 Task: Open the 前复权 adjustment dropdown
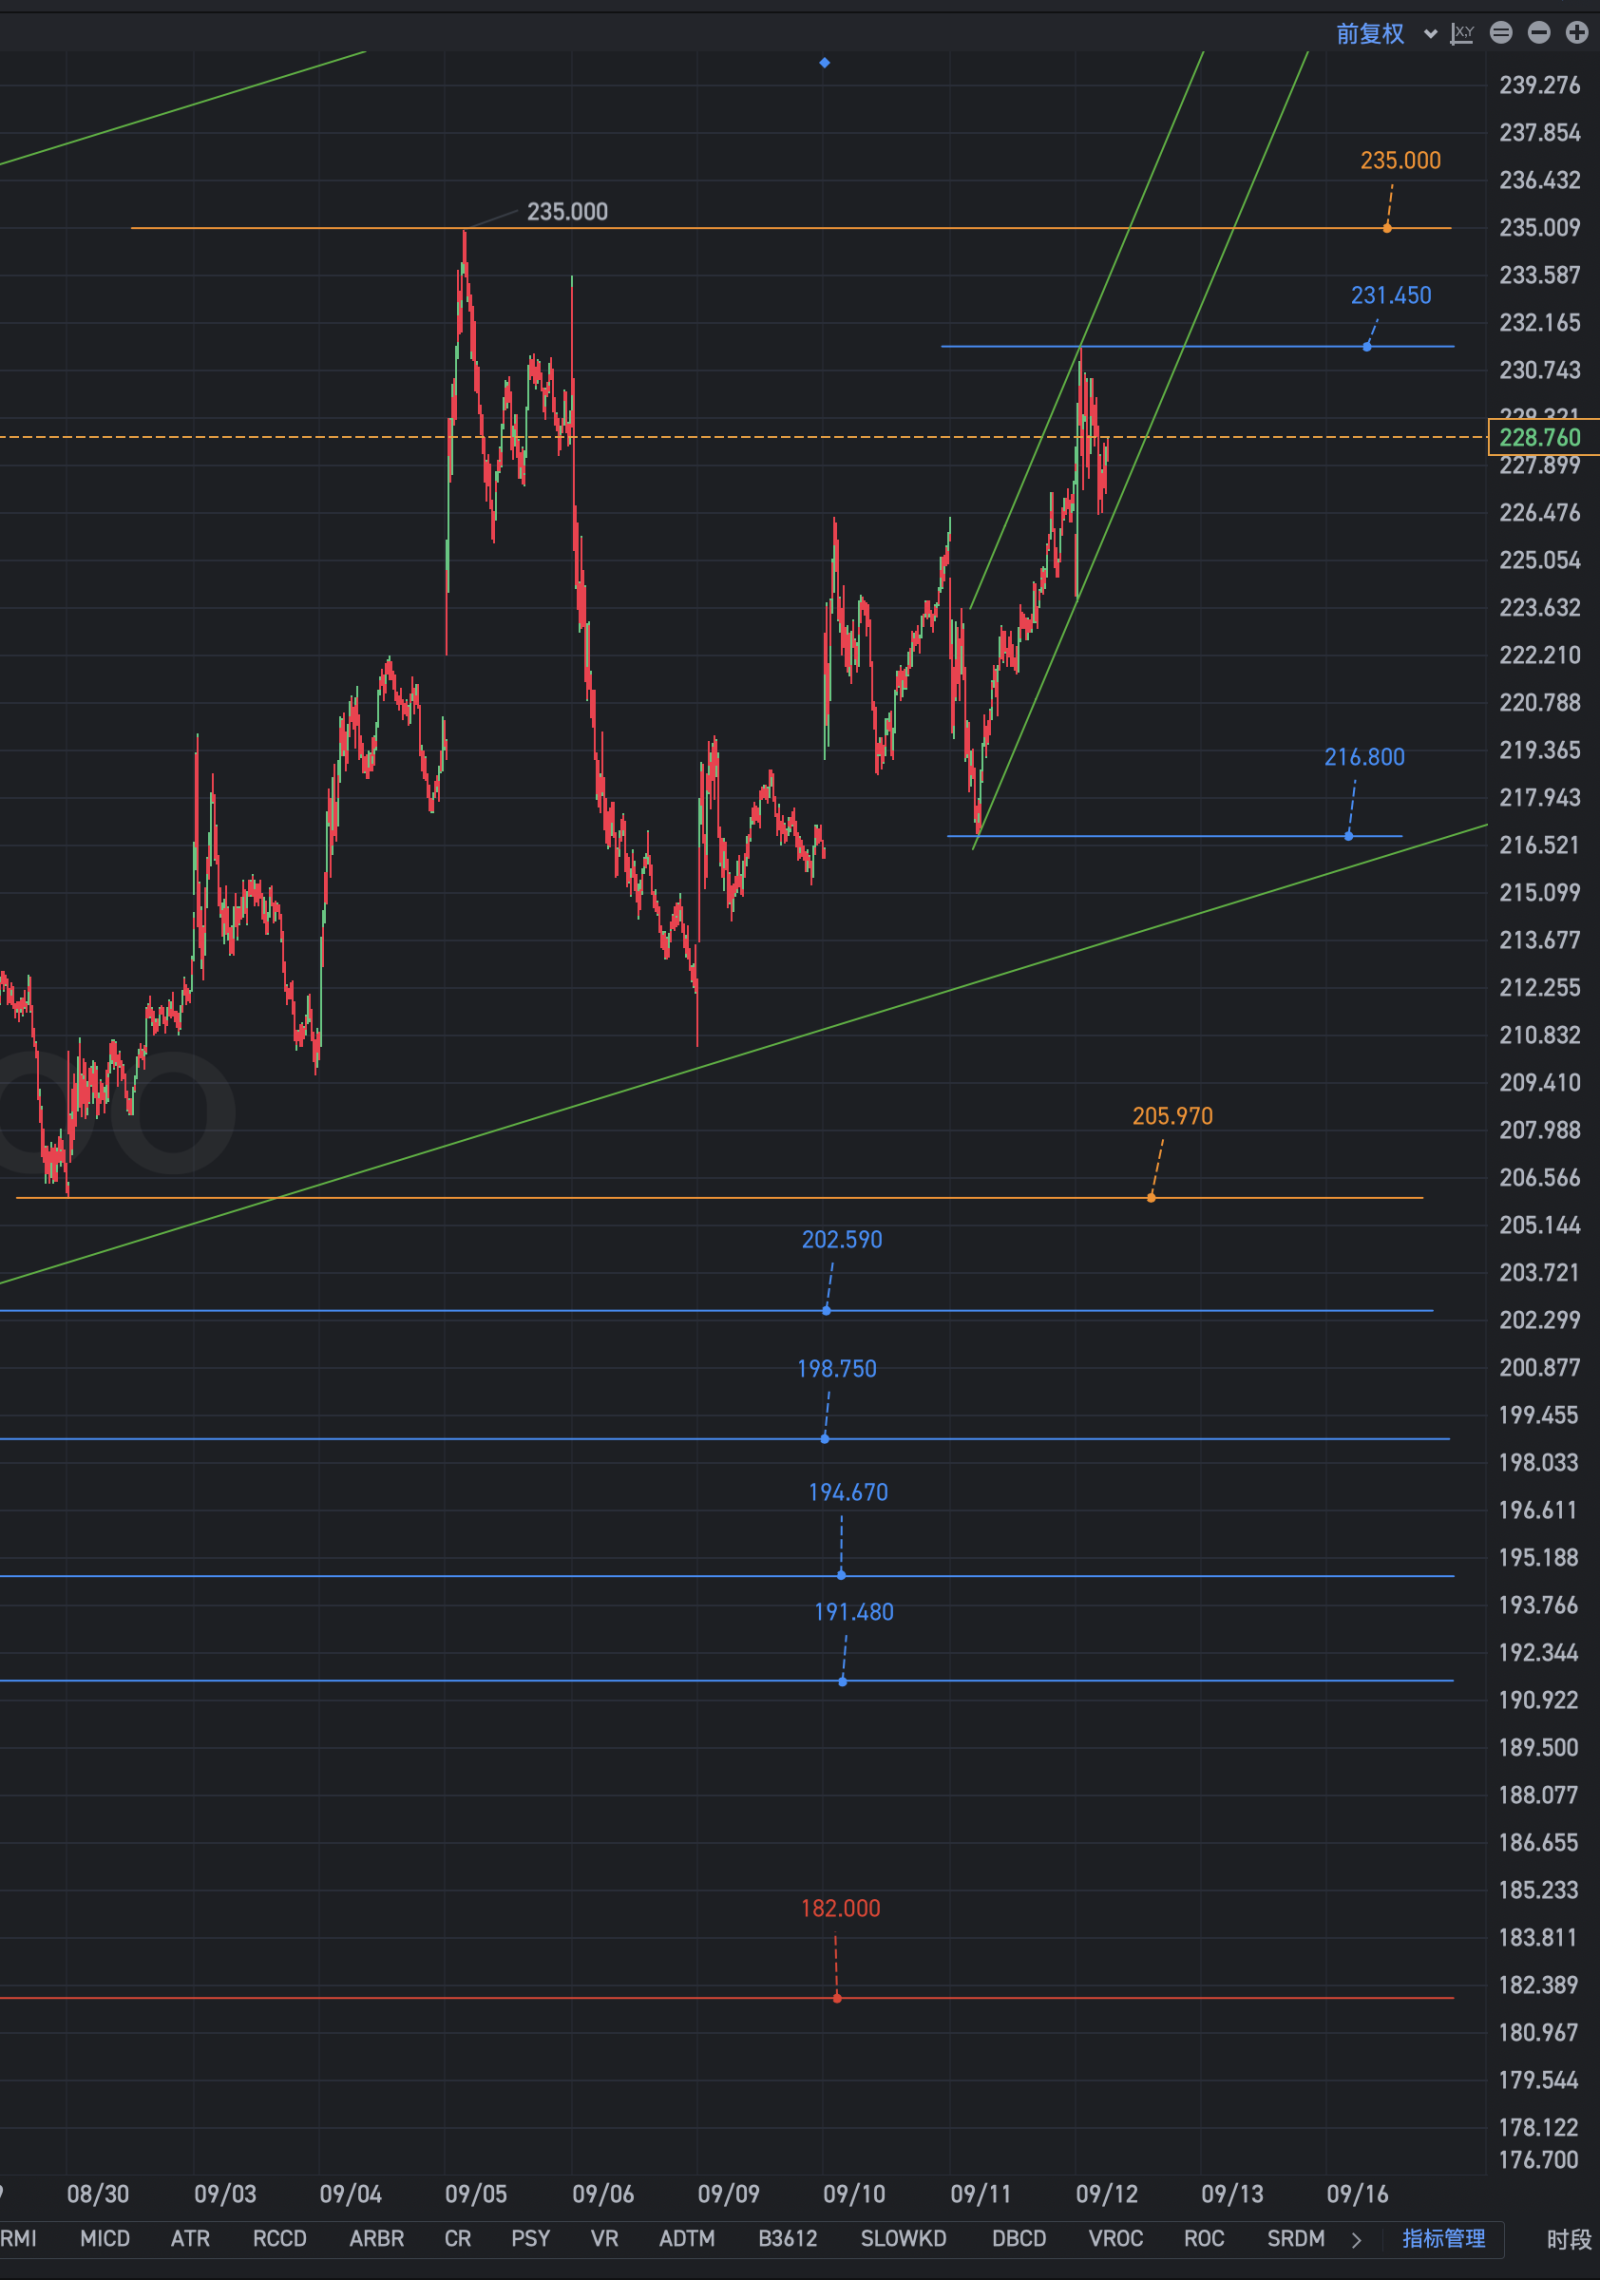pyautogui.click(x=1386, y=34)
